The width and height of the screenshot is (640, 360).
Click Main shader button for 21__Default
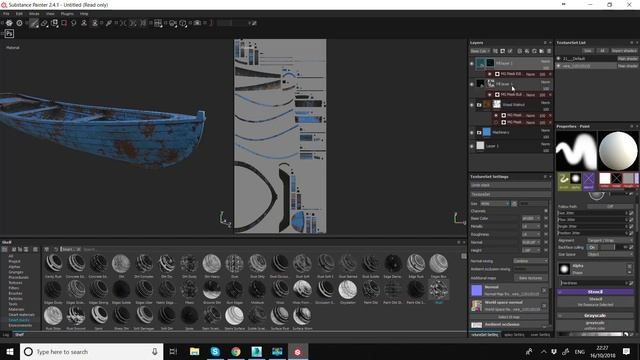tap(627, 59)
